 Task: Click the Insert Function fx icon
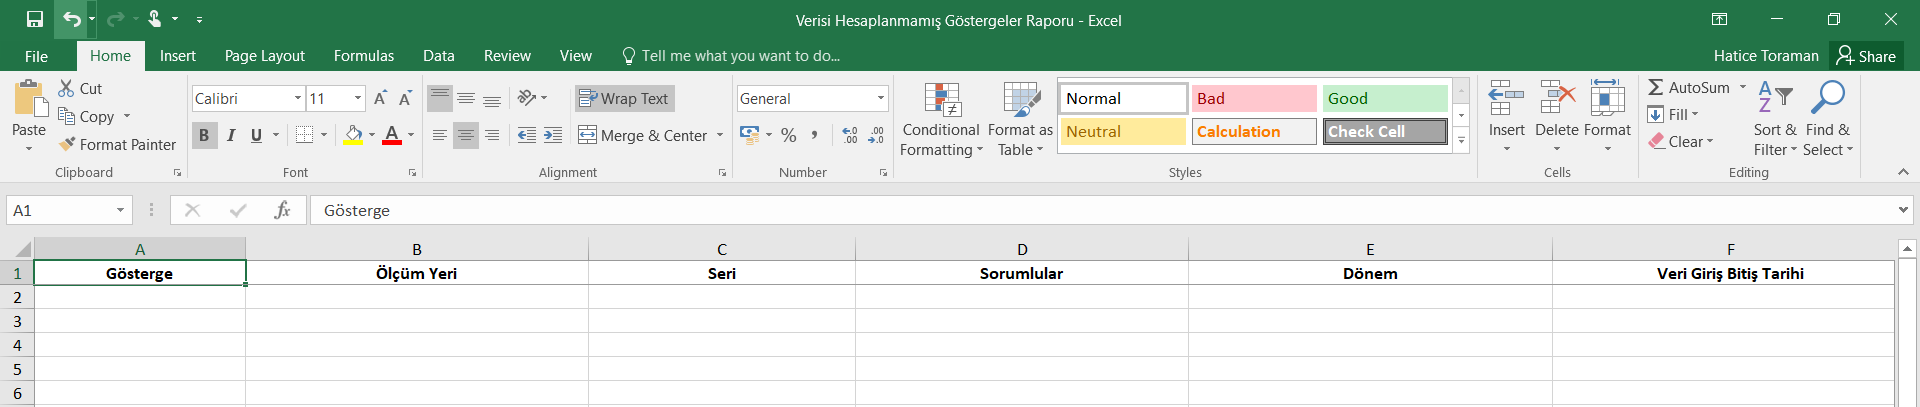282,210
